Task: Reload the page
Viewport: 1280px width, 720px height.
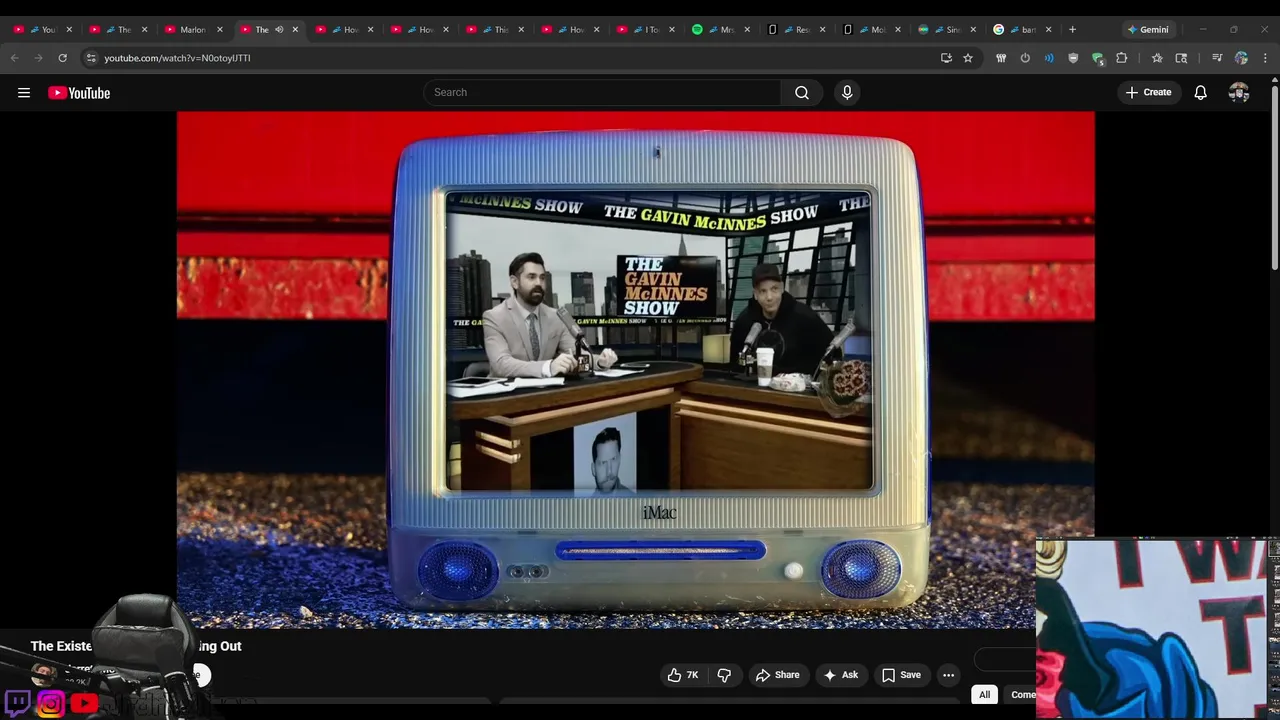Action: point(62,58)
